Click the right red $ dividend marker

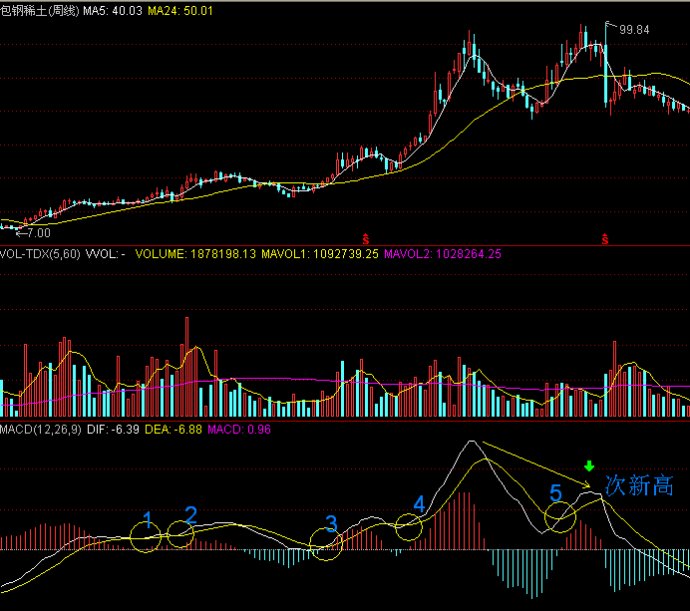point(604,239)
